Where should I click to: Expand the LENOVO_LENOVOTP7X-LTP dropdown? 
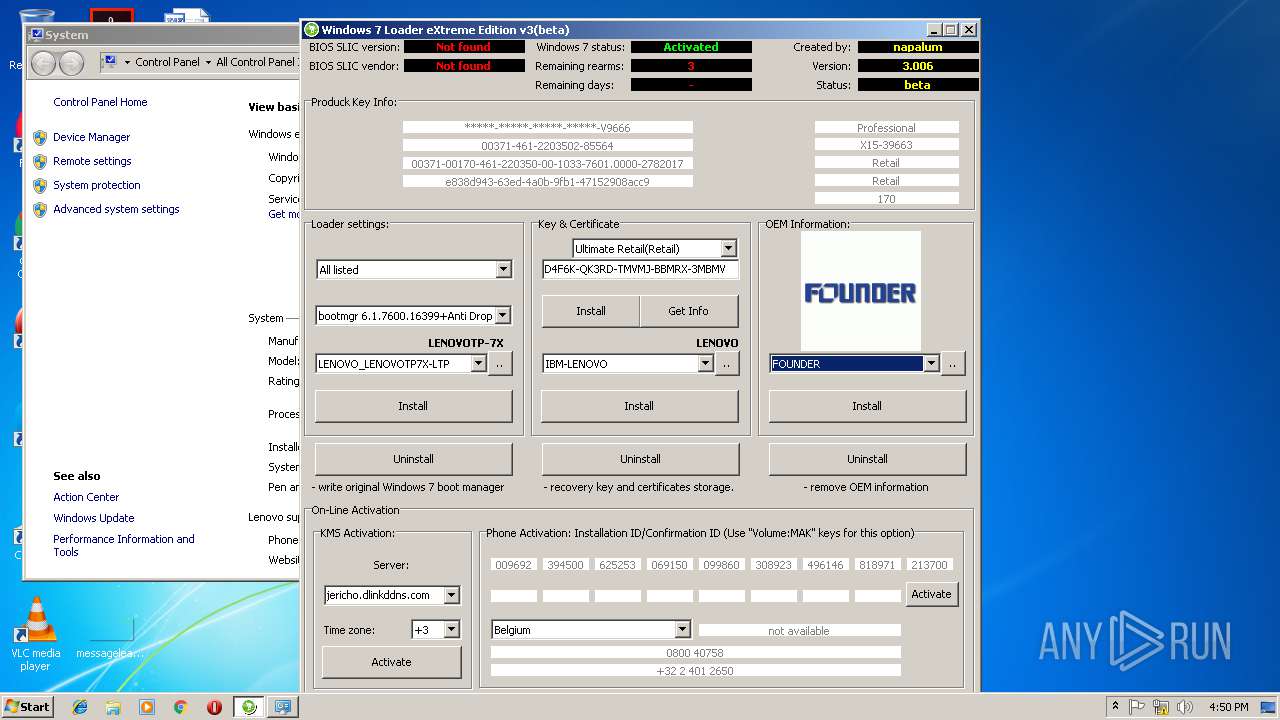pyautogui.click(x=478, y=363)
